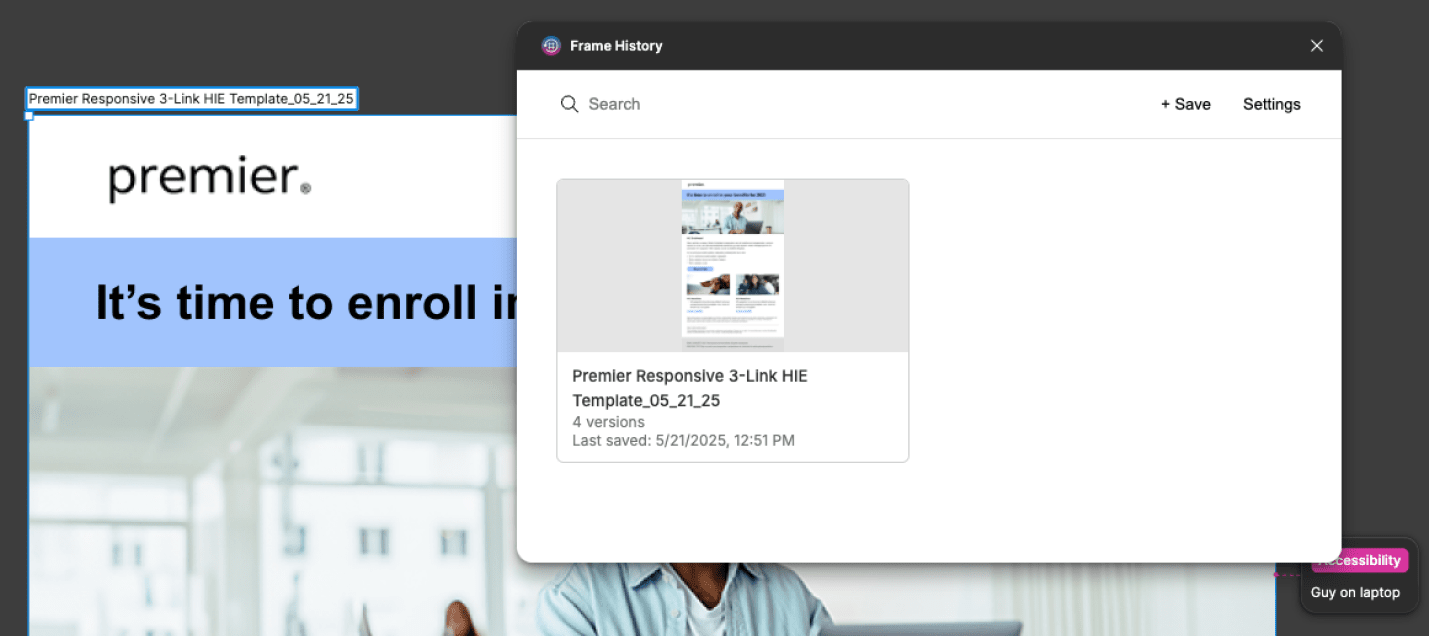Open the saved frame preview thumbnail

coord(732,266)
